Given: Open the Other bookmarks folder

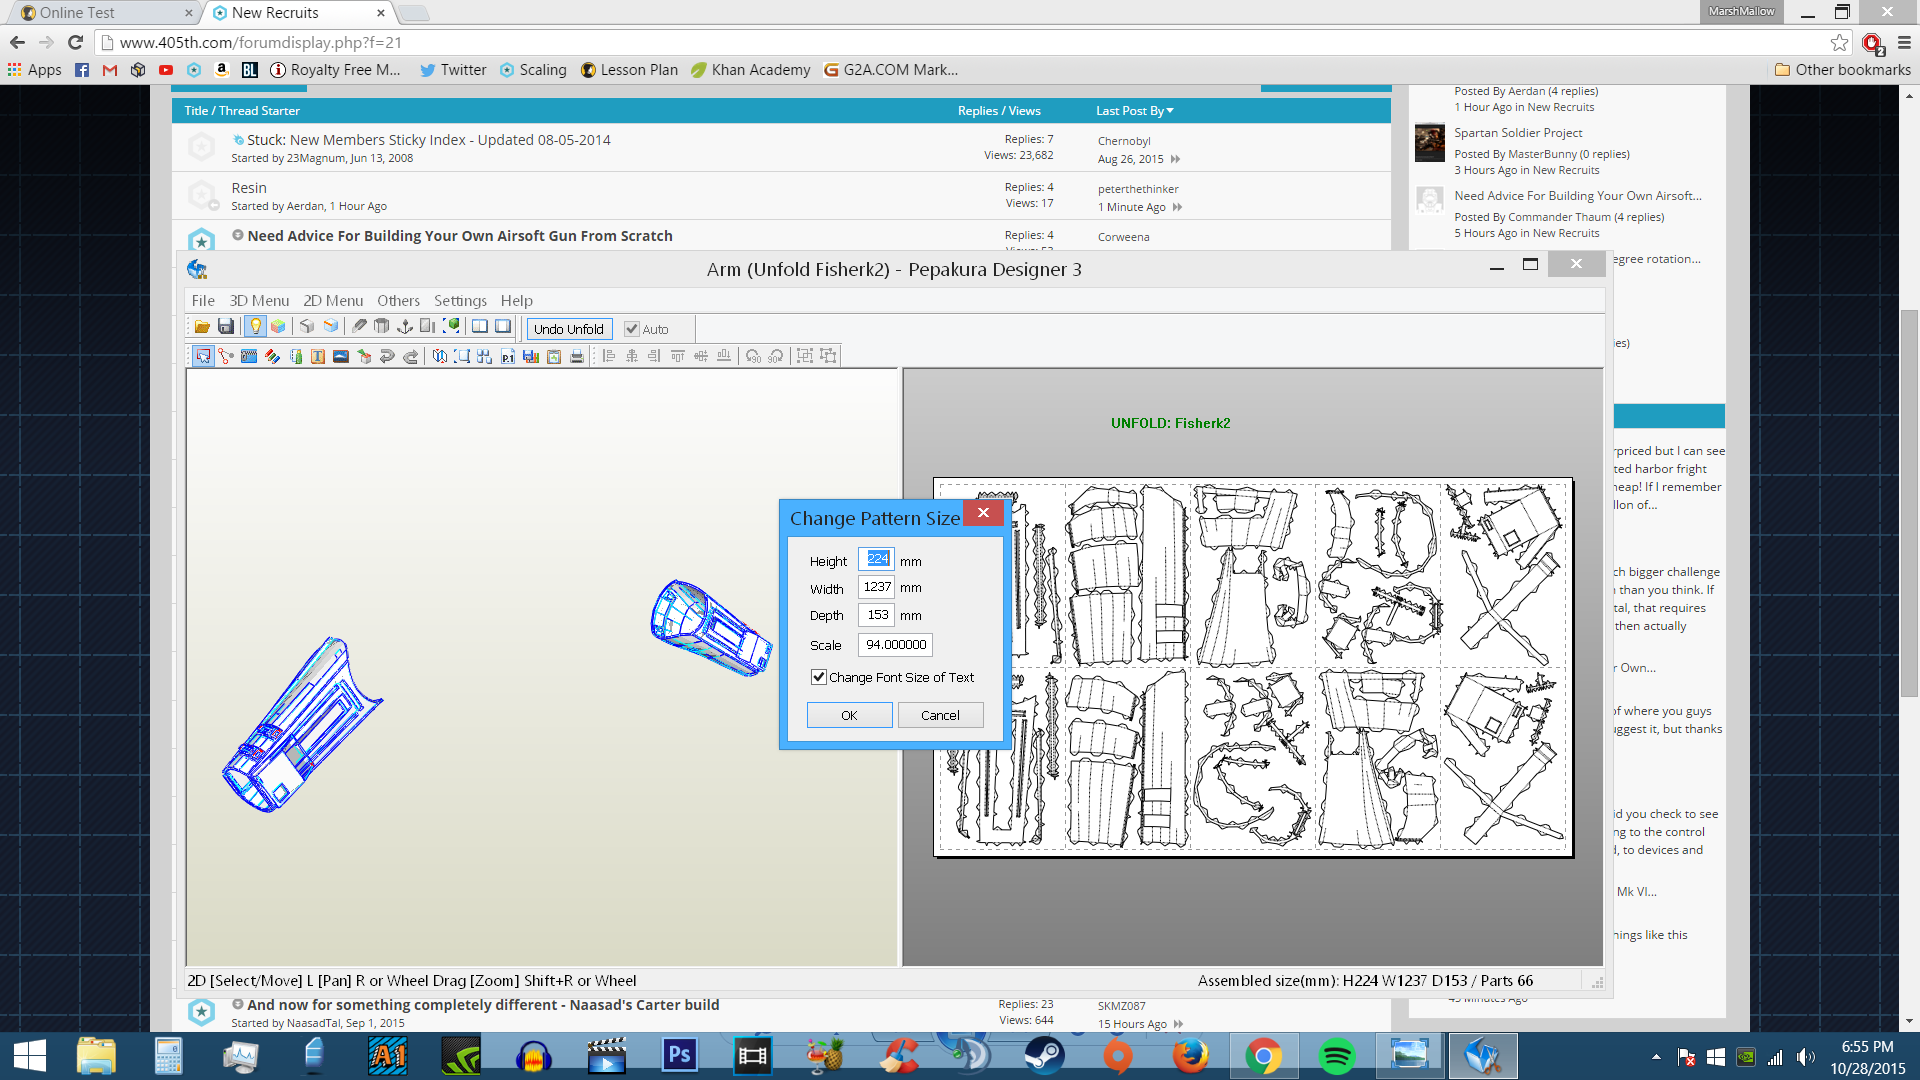Looking at the screenshot, I should [x=1842, y=70].
